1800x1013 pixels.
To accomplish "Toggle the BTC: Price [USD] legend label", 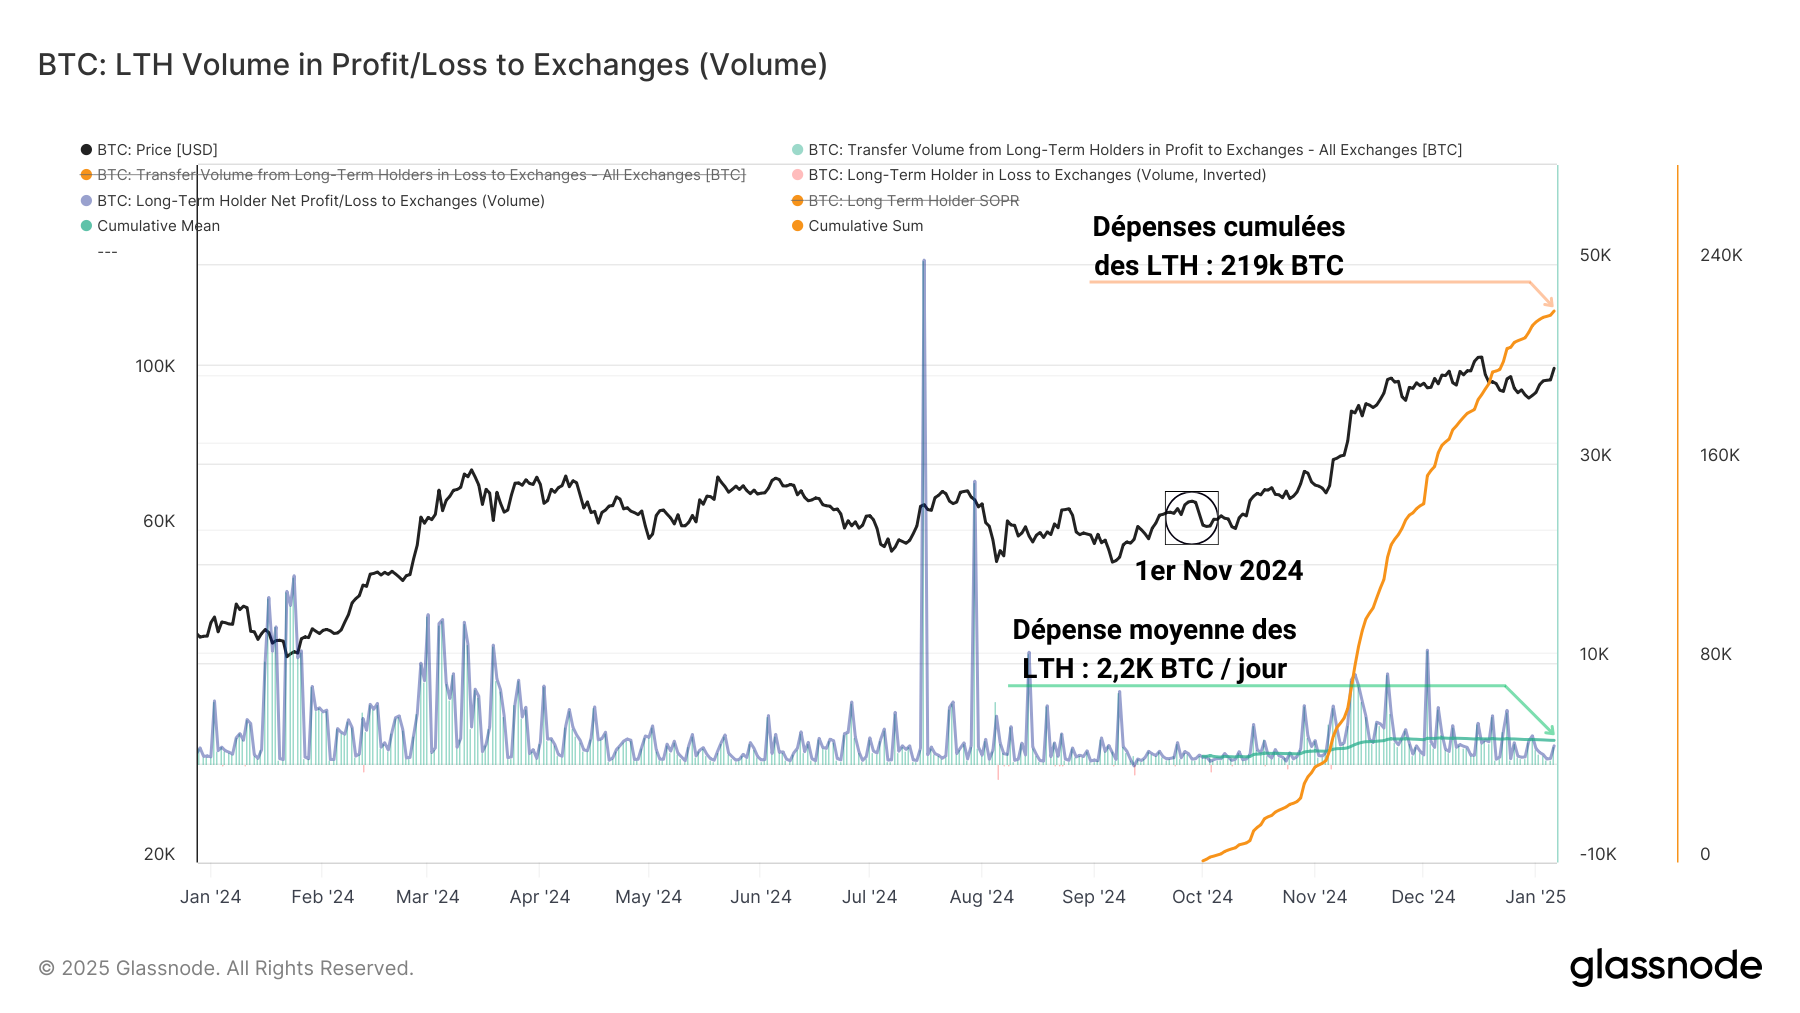I will [x=157, y=150].
